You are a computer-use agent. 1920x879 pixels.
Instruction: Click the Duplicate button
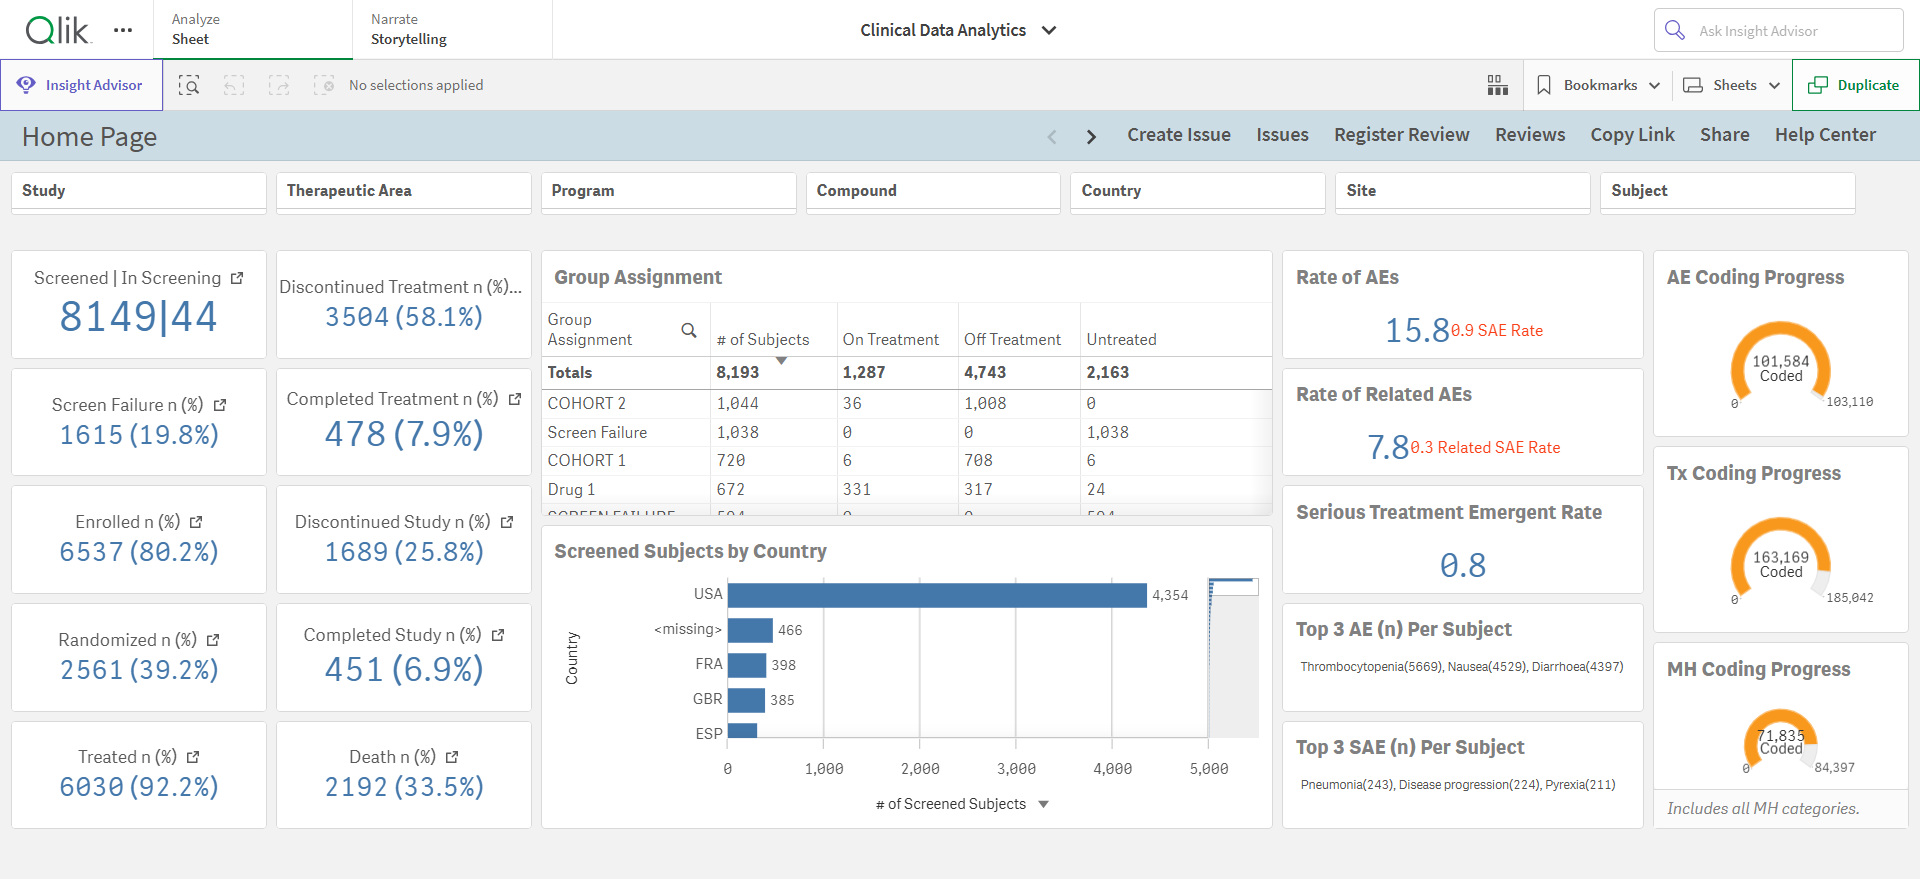pyautogui.click(x=1855, y=85)
